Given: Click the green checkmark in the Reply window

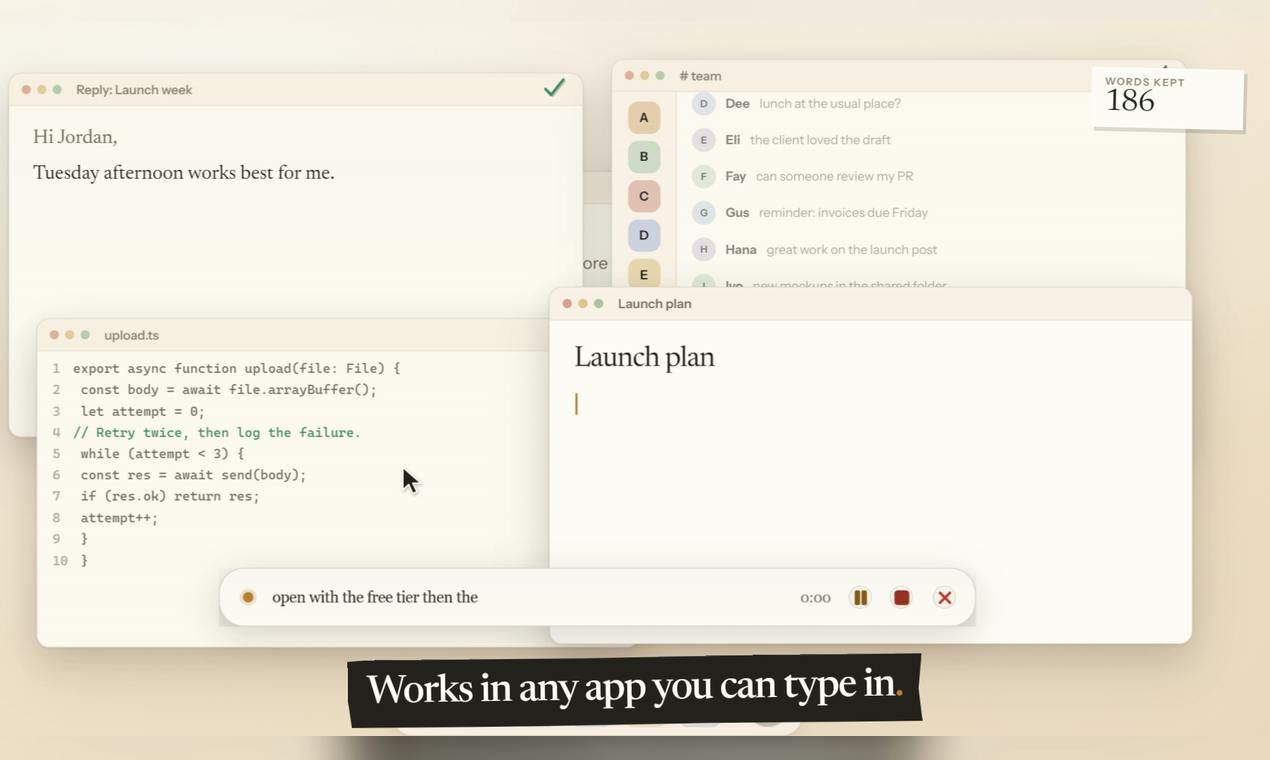Looking at the screenshot, I should click(x=554, y=88).
